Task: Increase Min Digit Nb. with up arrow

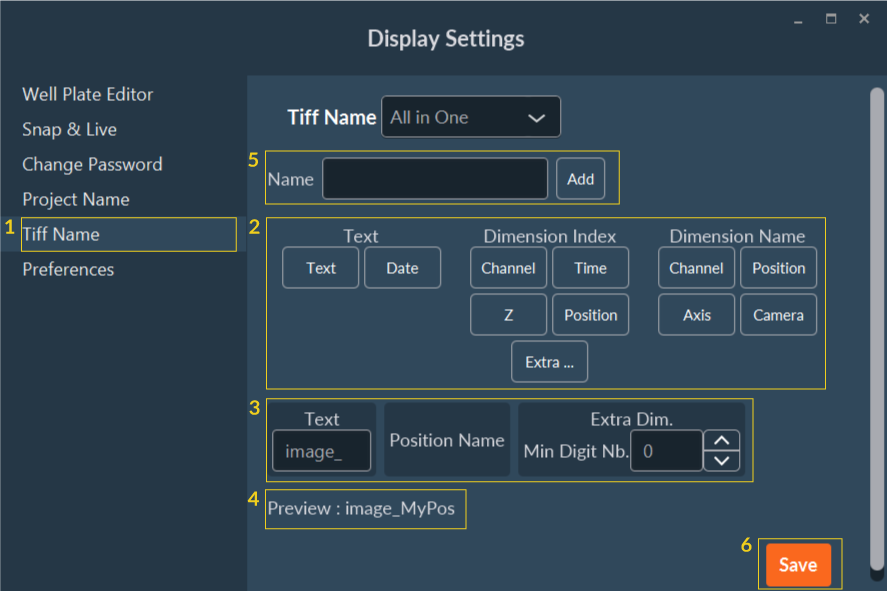Action: pos(721,441)
